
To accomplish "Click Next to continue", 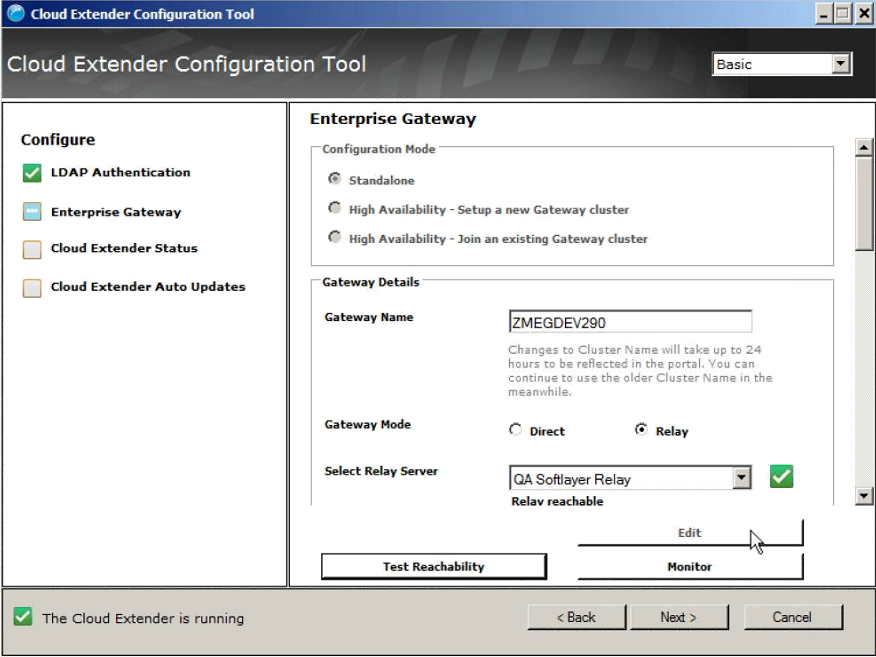I will (x=679, y=617).
